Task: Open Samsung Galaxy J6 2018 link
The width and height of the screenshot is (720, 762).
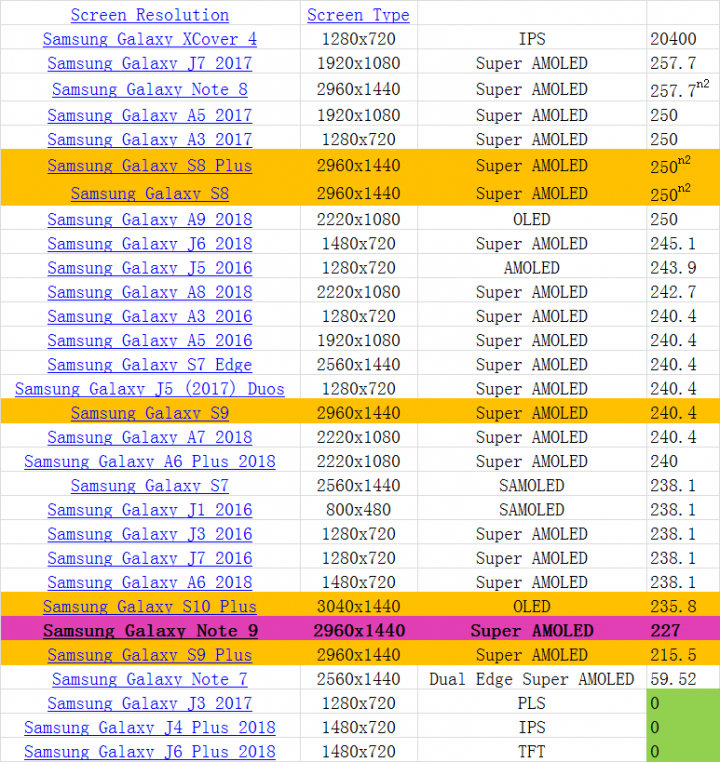Action: 150,244
